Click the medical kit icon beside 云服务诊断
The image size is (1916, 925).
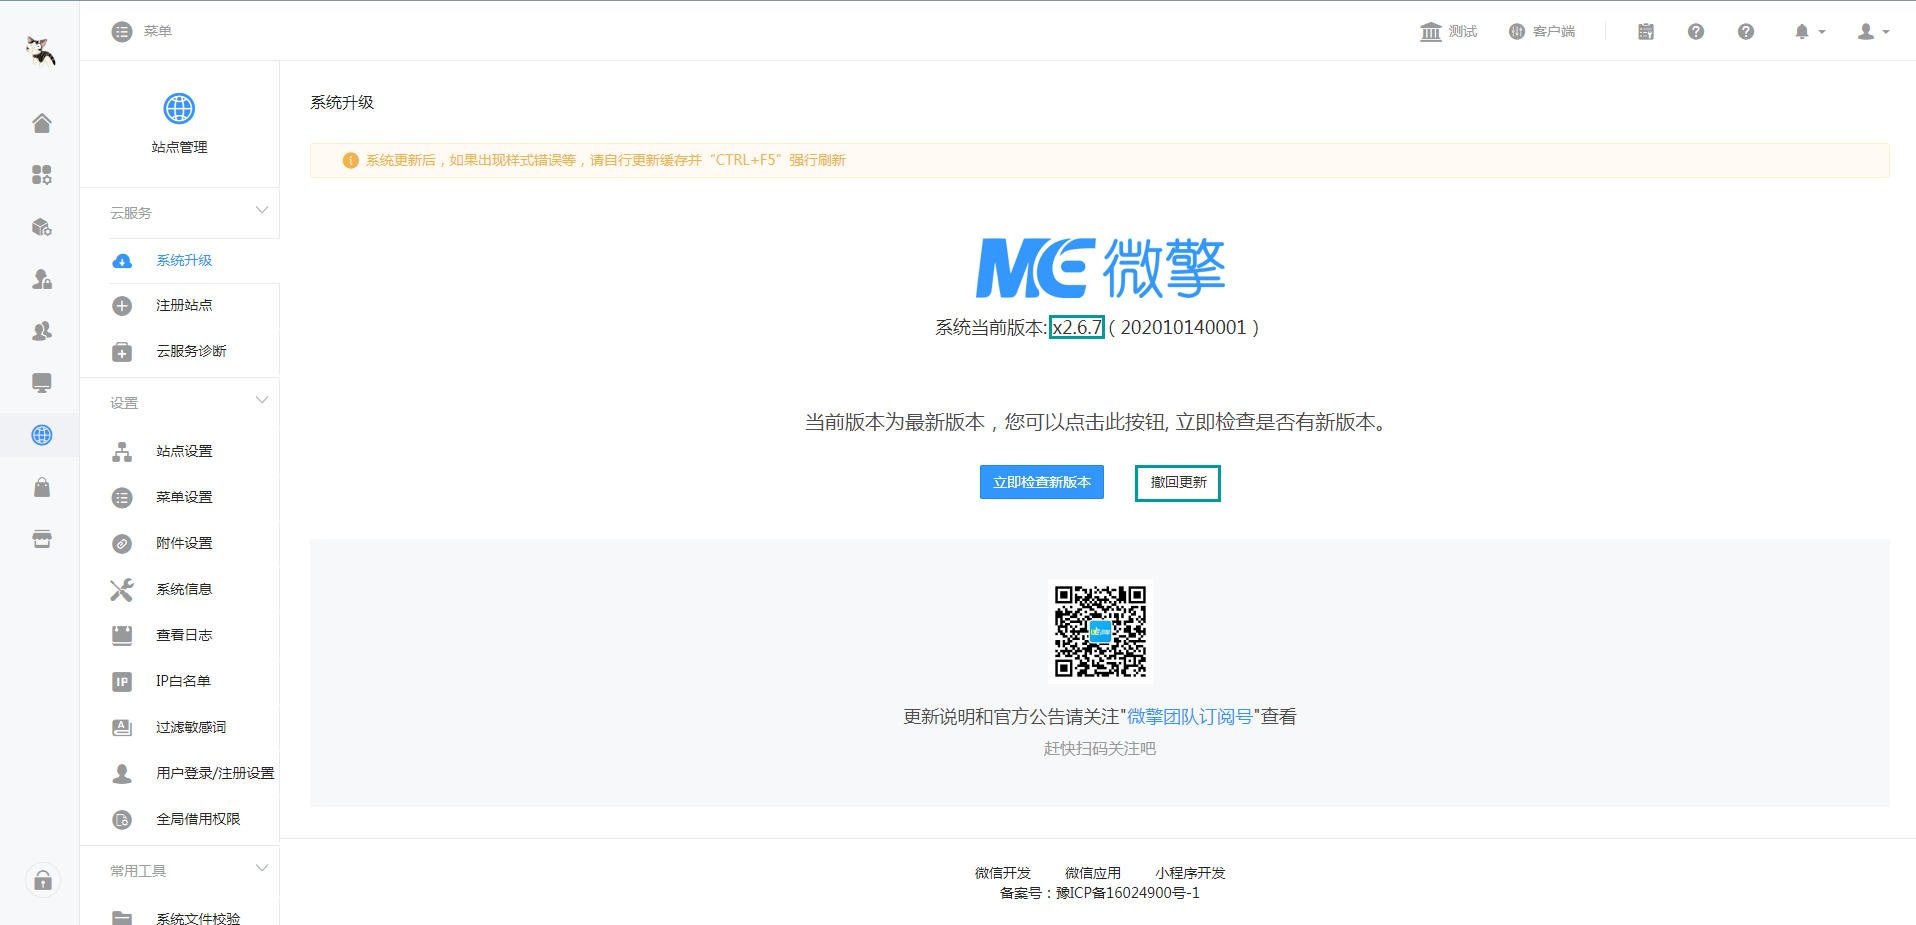tap(122, 352)
